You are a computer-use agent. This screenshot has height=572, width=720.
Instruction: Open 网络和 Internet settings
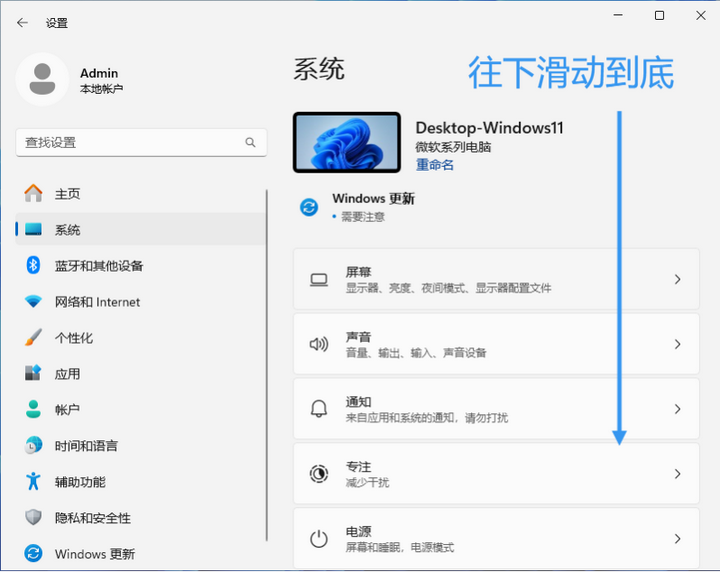pos(141,302)
